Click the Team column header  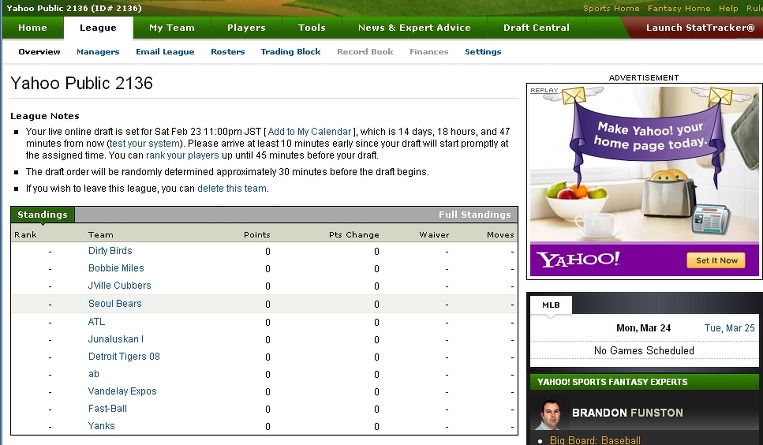coord(101,235)
